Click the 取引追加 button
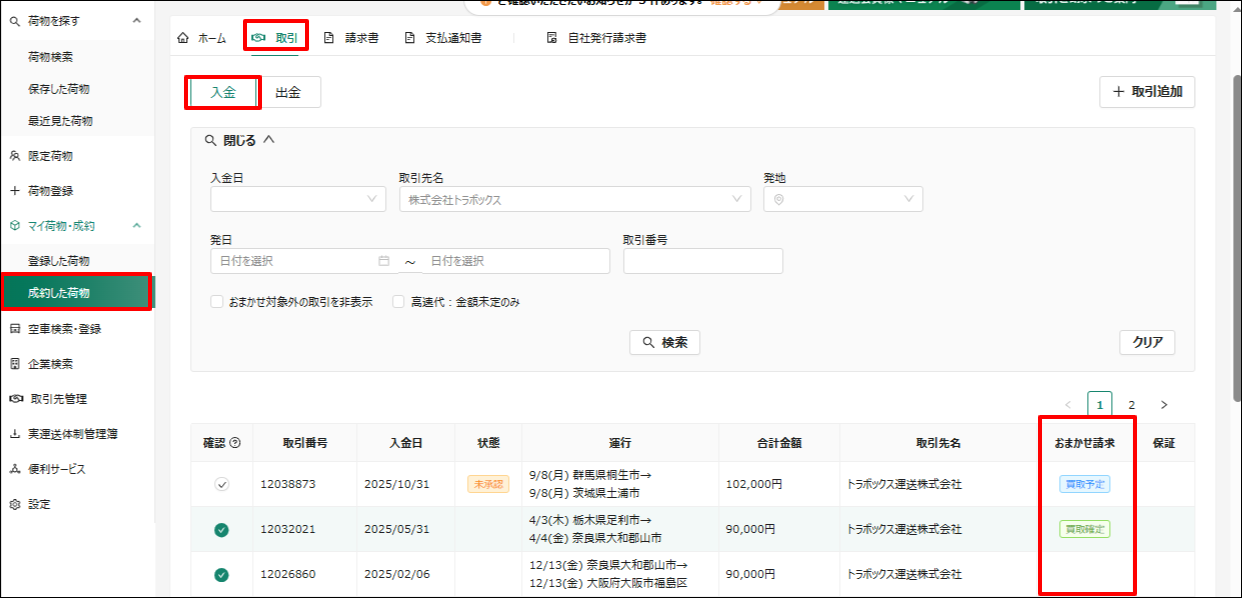This screenshot has width=1242, height=598. click(1147, 92)
